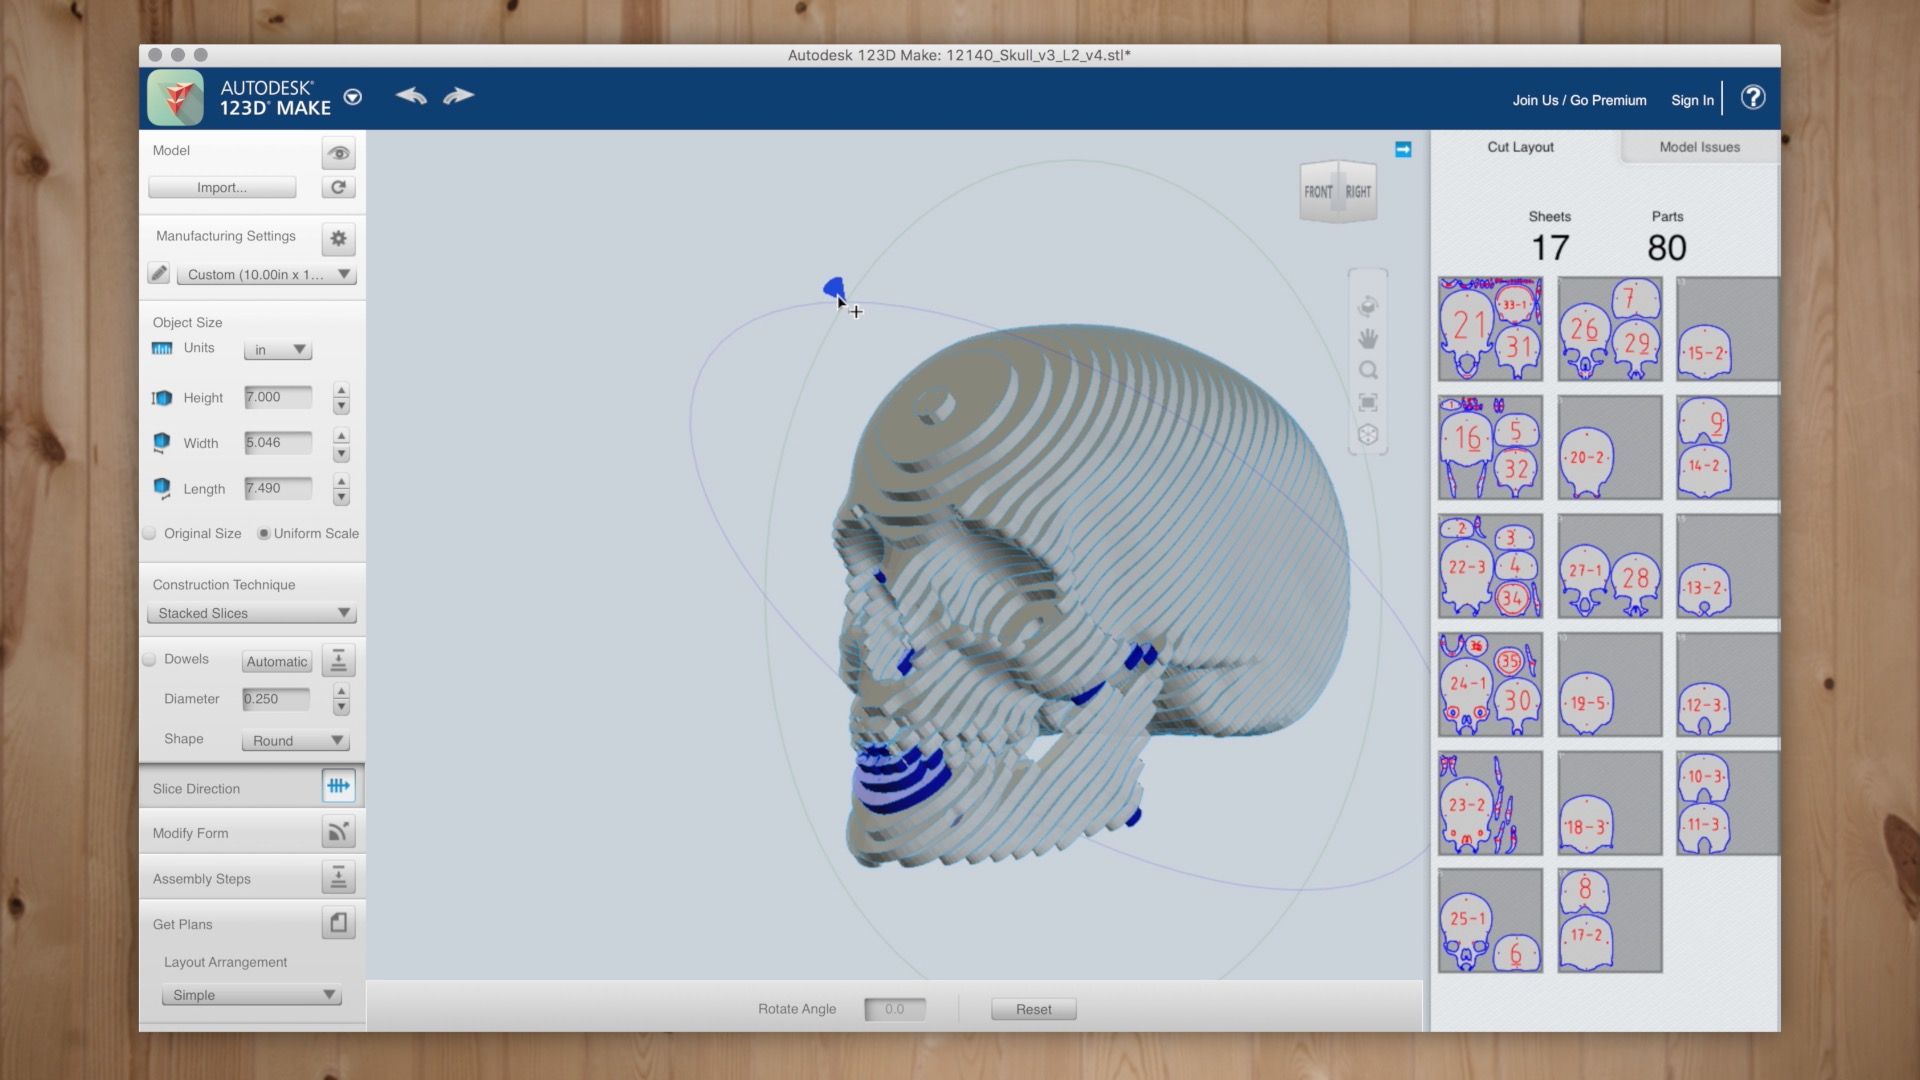The image size is (1920, 1080).
Task: Select the Cut Layout tab
Action: click(1518, 147)
